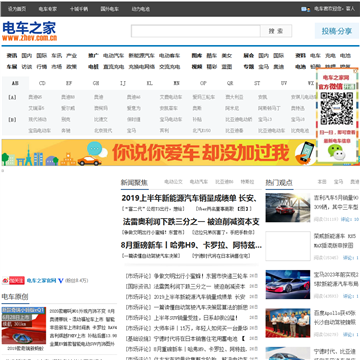Open the 酷车 gallery link
Image resolution: width=360 pixels, height=360 pixels.
(x=212, y=56)
